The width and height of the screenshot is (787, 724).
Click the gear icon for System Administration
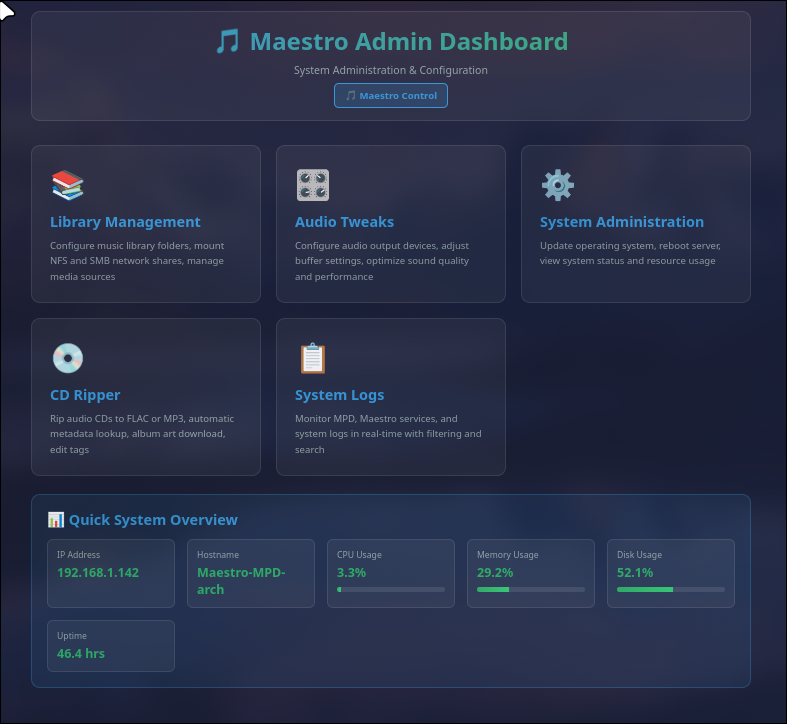[557, 185]
